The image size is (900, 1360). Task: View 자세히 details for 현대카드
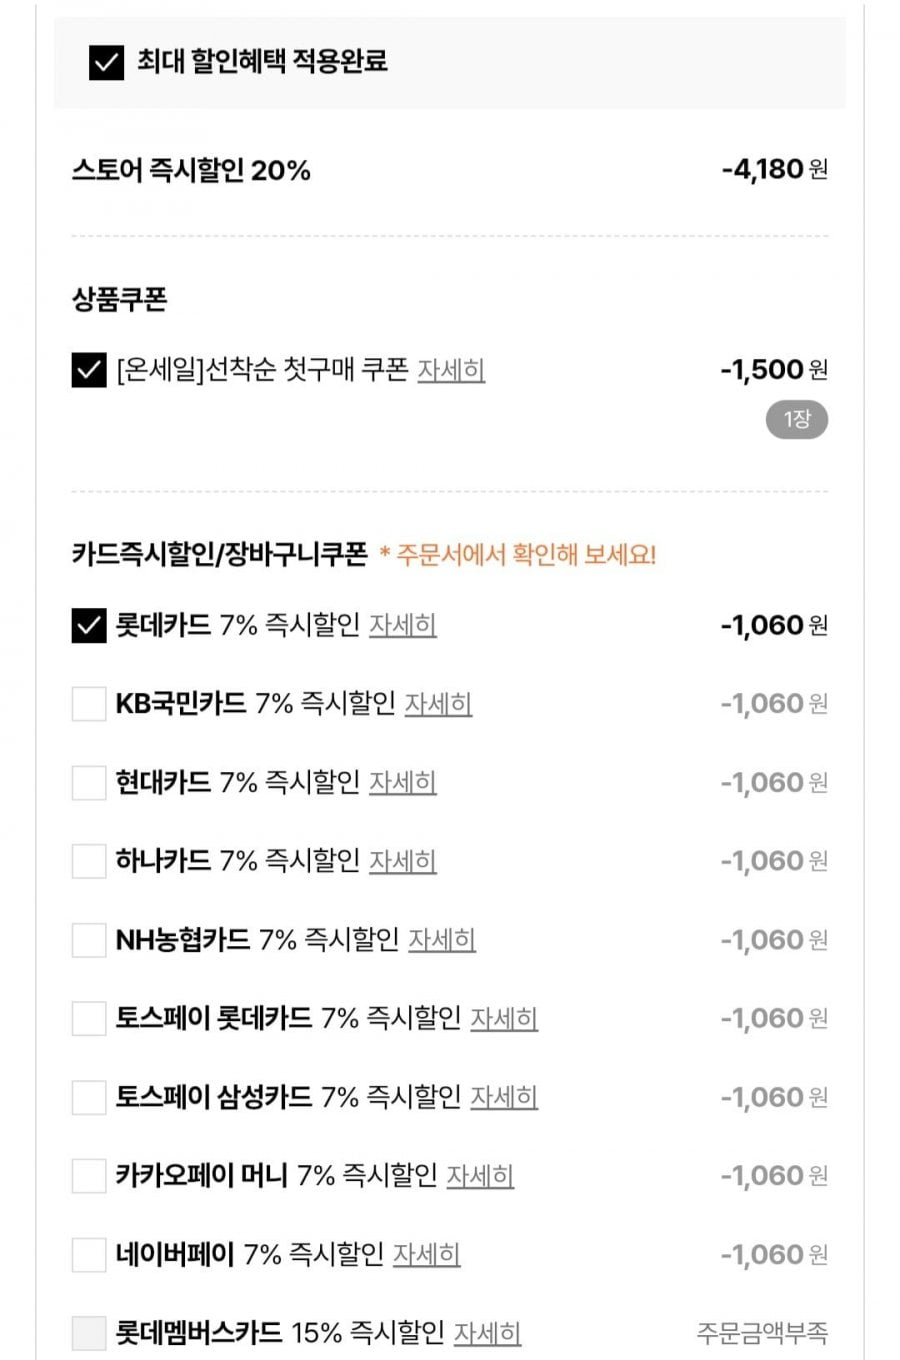(x=403, y=783)
